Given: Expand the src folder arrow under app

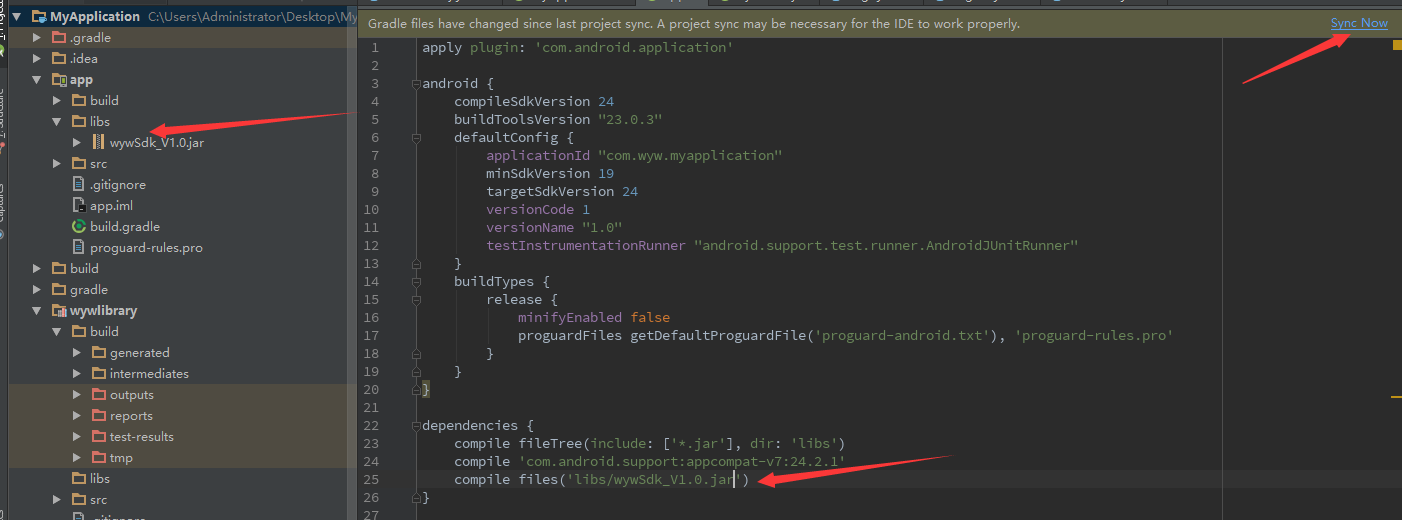Looking at the screenshot, I should pos(57,163).
